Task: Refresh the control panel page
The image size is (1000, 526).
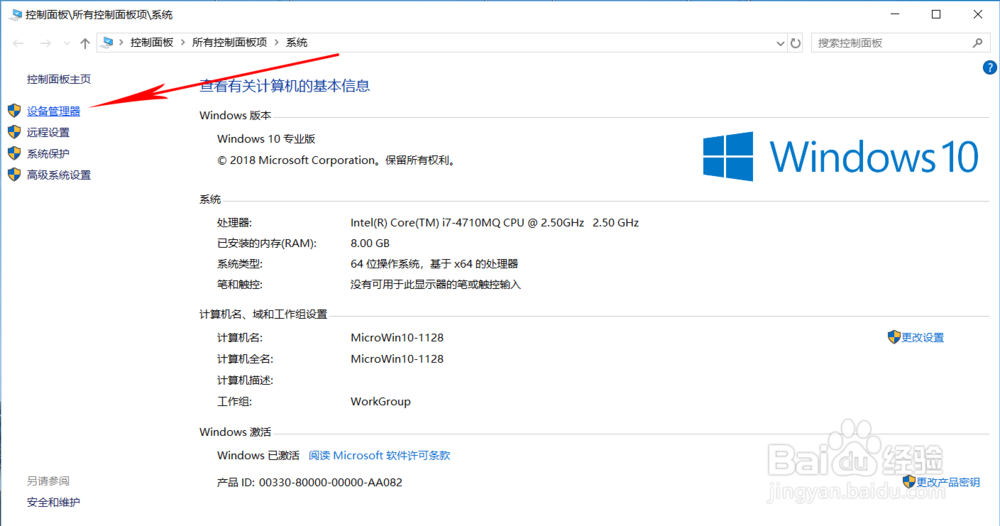Action: point(795,43)
